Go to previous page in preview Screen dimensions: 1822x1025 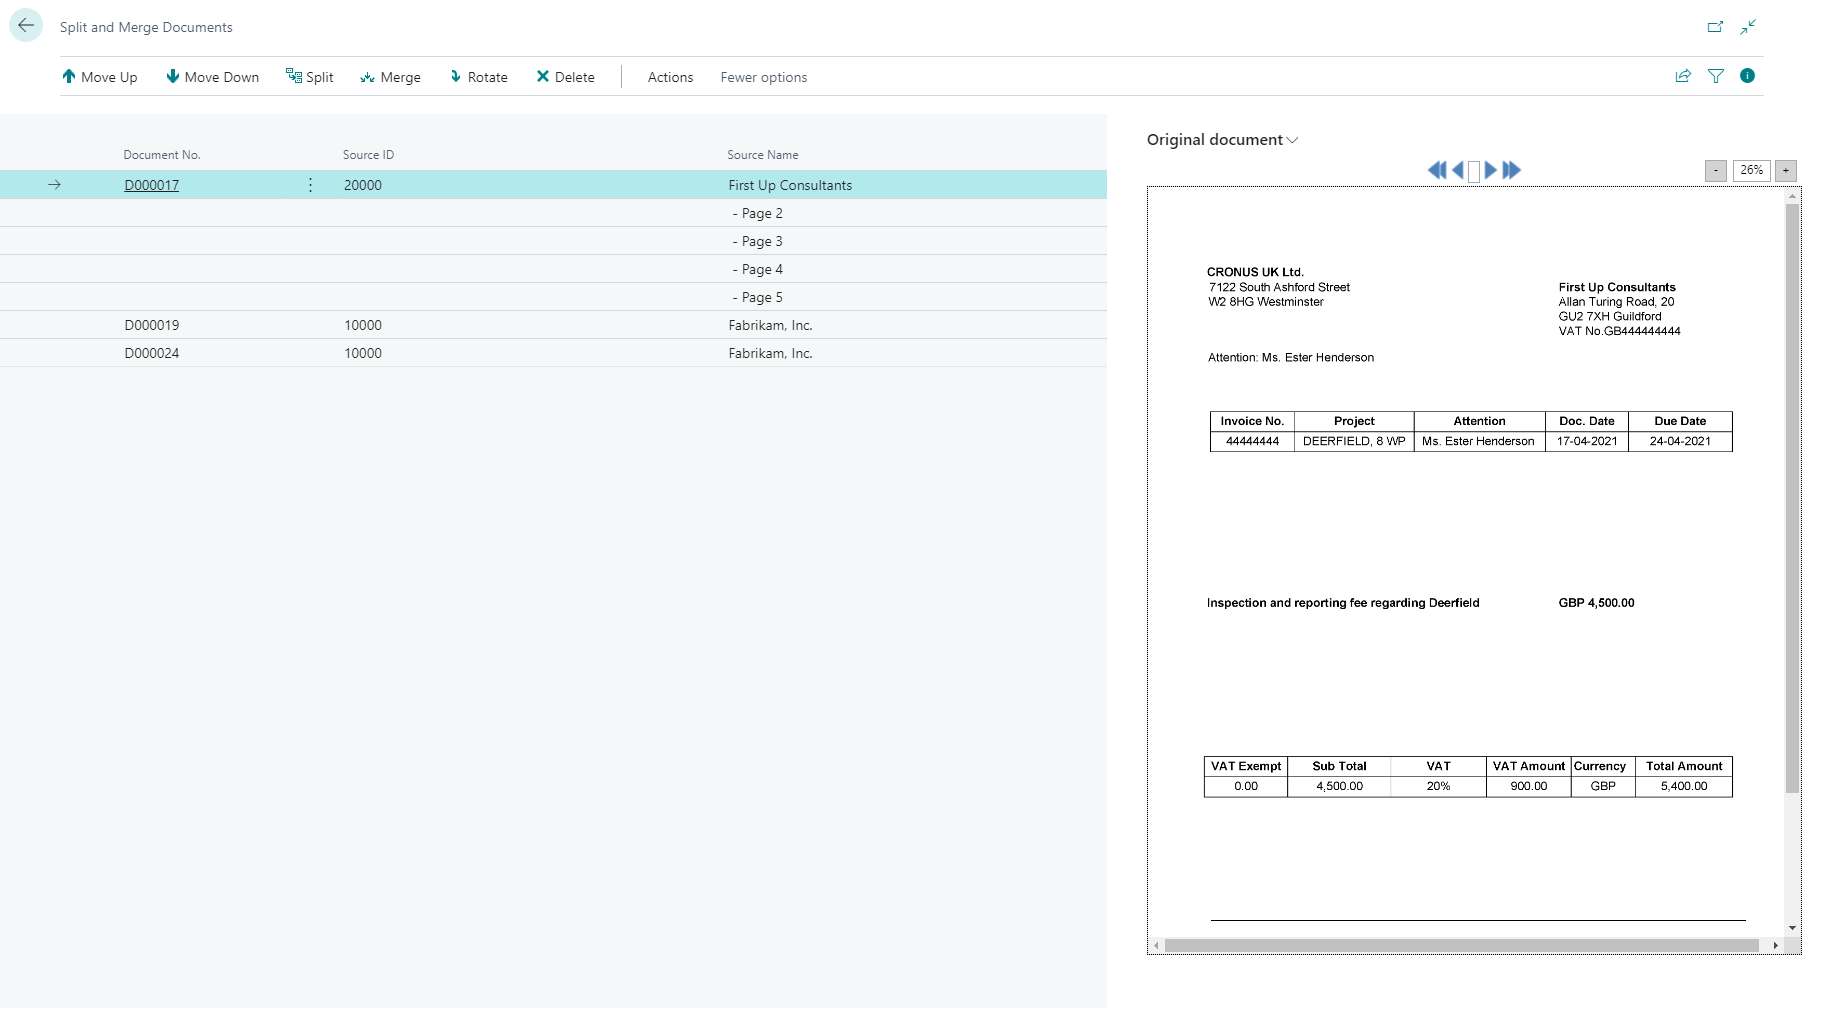[x=1458, y=170]
